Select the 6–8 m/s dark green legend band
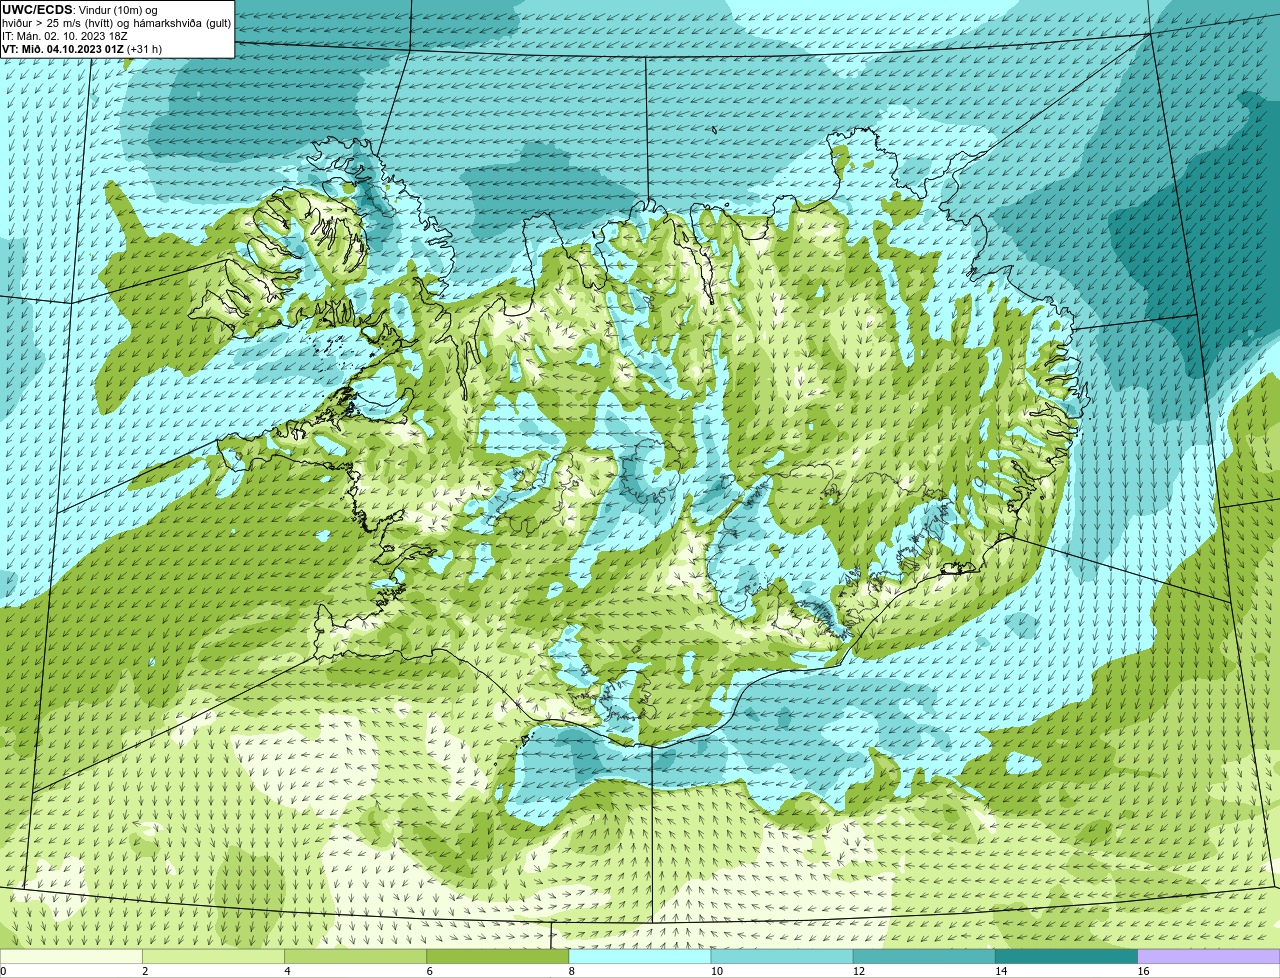Screen dimensions: 1280x978 pos(497,956)
